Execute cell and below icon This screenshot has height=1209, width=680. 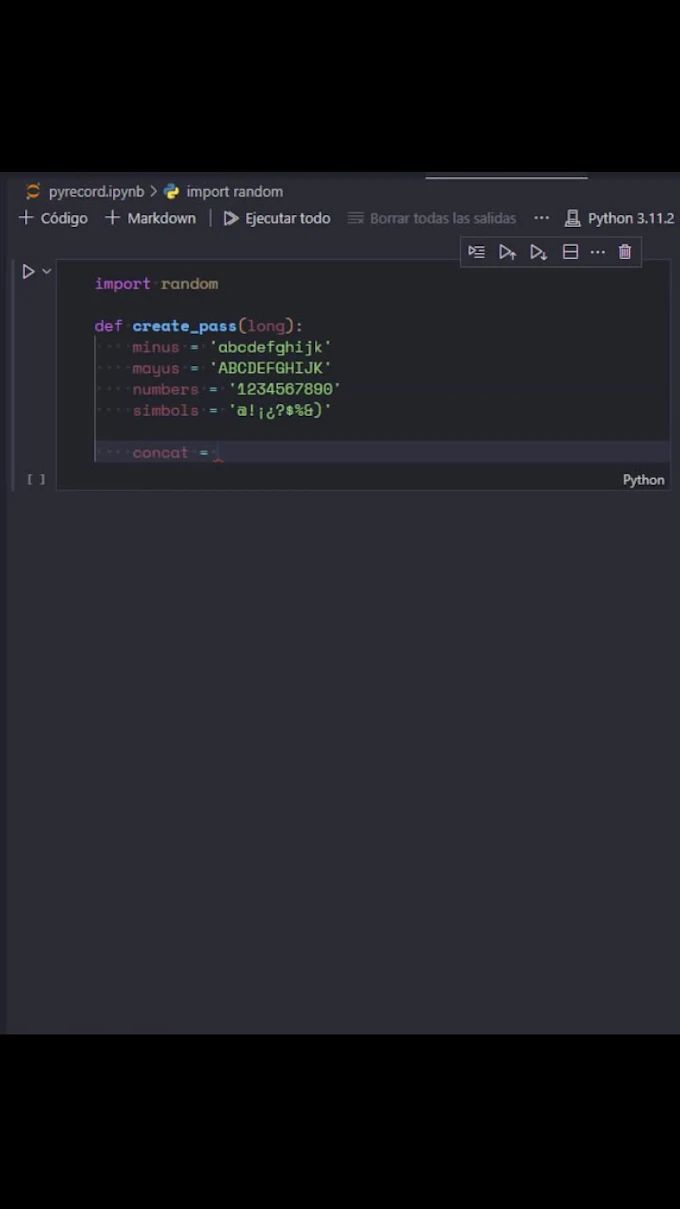pos(538,252)
